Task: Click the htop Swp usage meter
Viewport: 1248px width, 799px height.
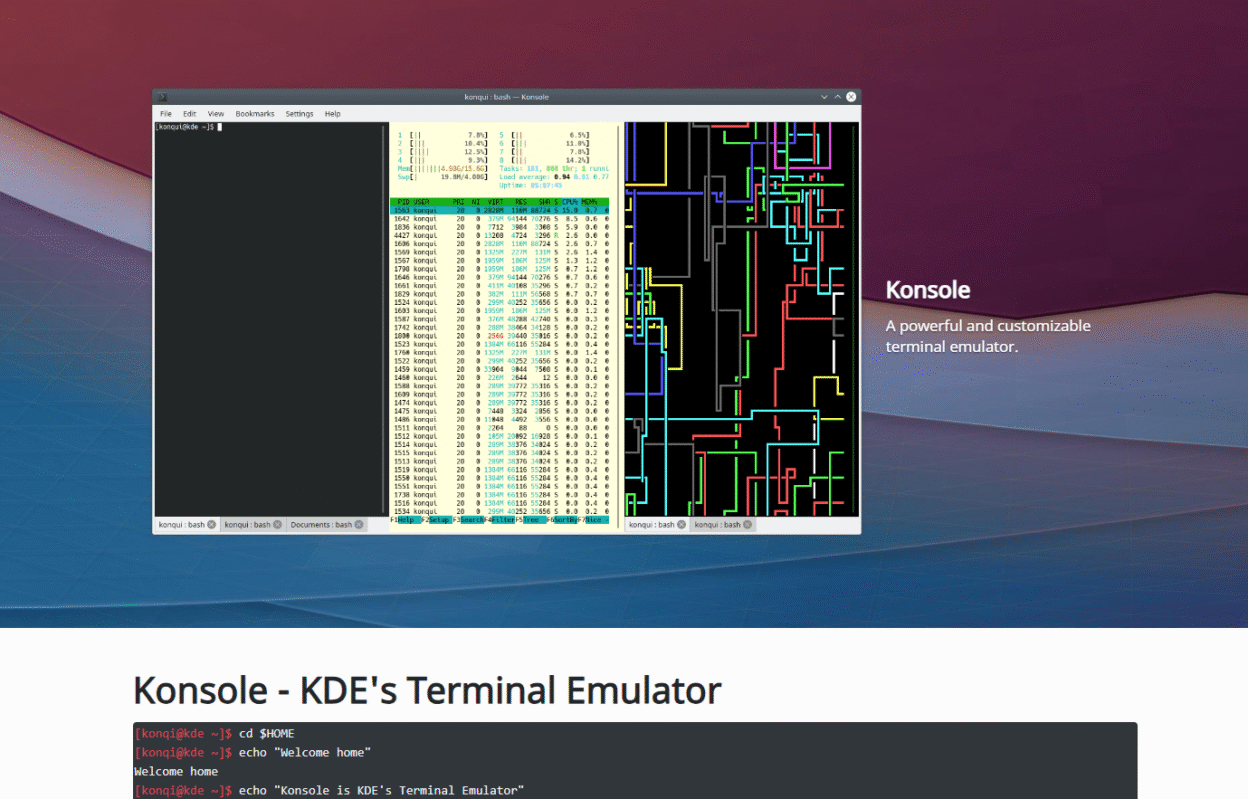Action: point(442,176)
